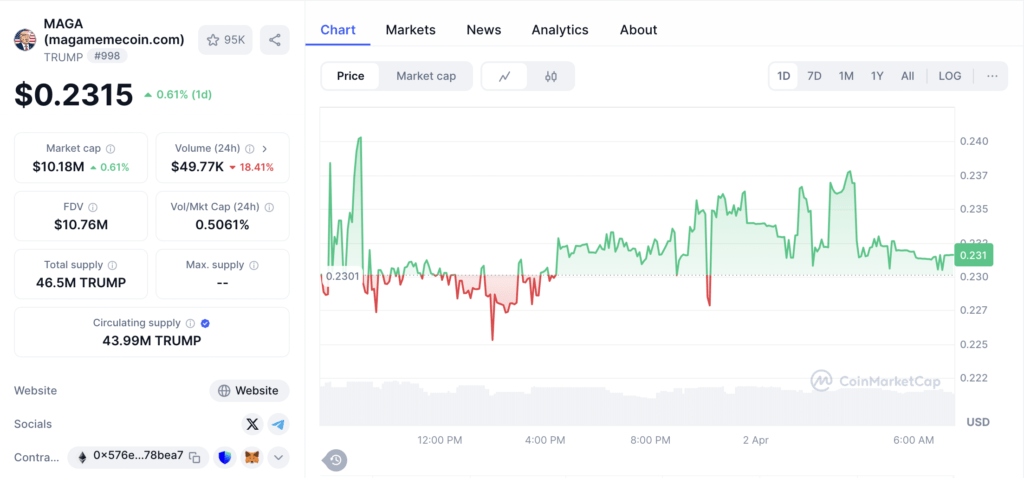1024x478 pixels.
Task: Switch to the Analytics tab
Action: [x=560, y=30]
